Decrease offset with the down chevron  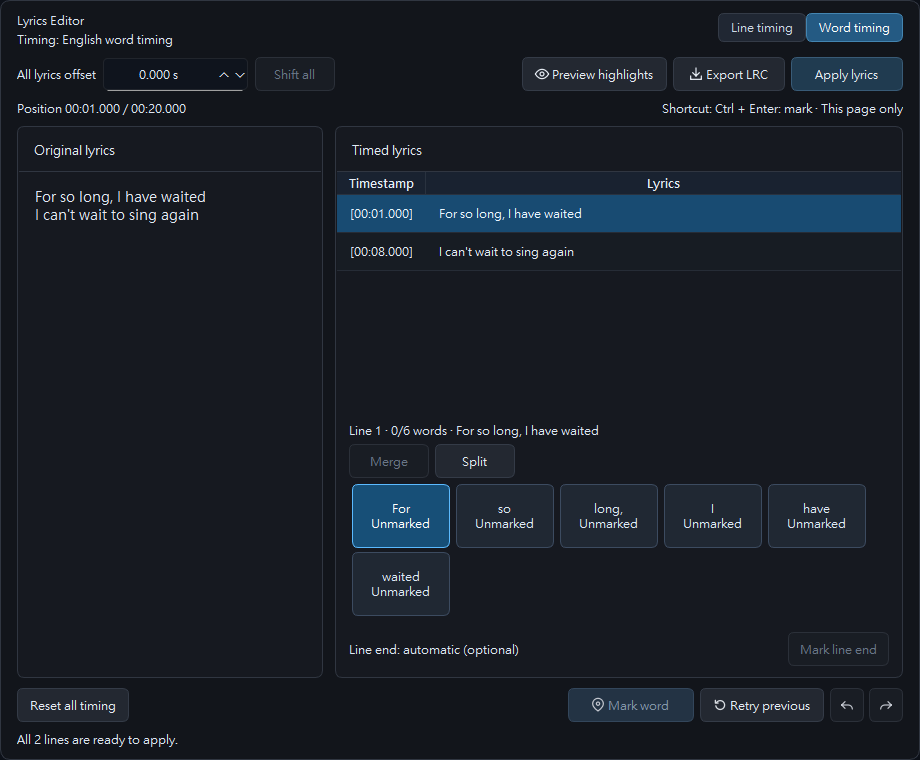tap(239, 75)
